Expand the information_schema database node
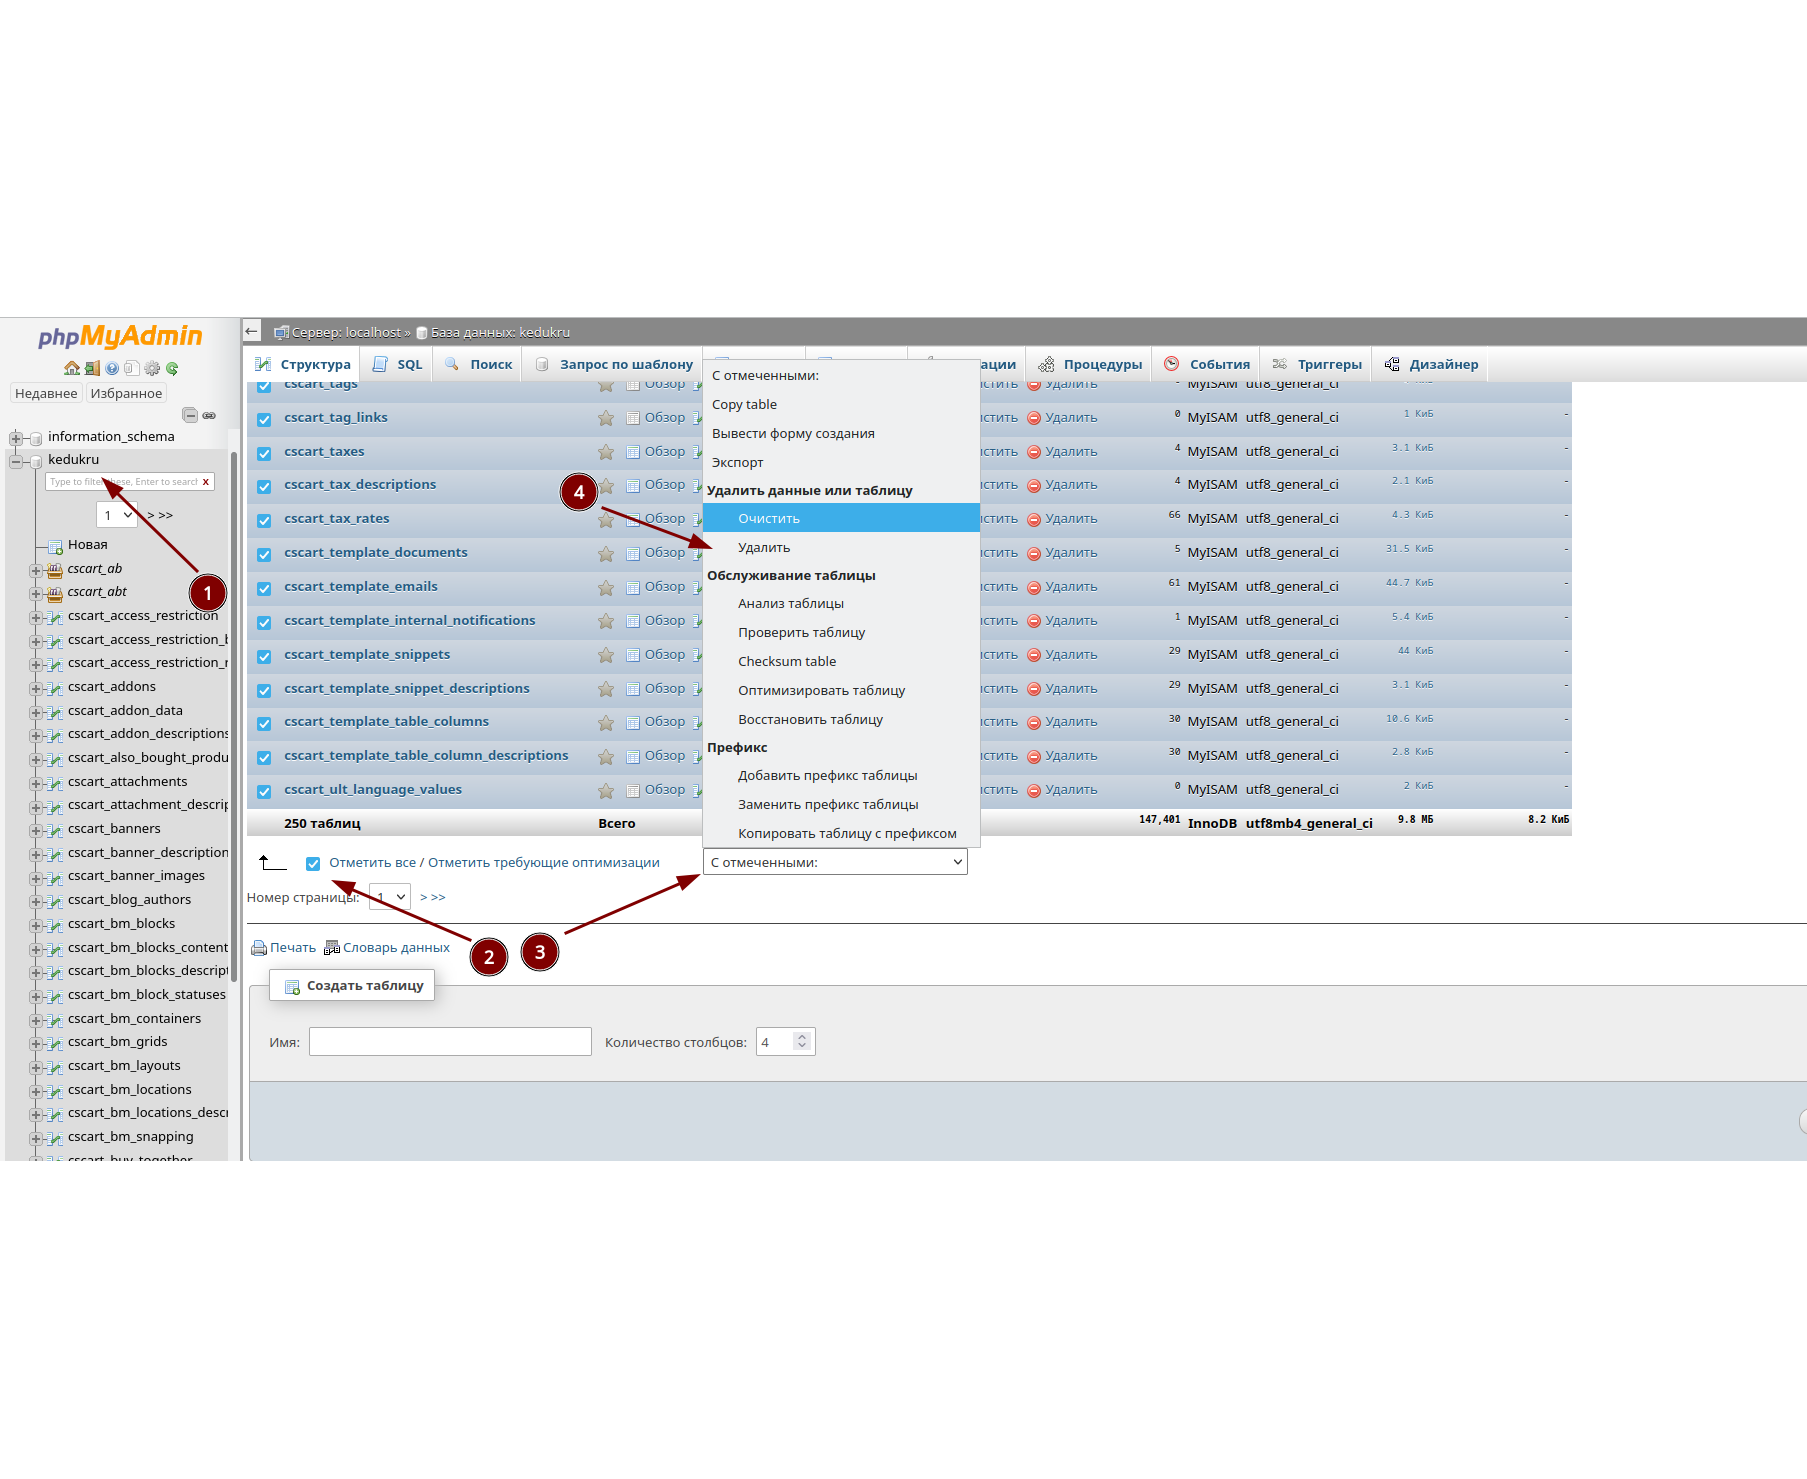1807x1479 pixels. [16, 438]
